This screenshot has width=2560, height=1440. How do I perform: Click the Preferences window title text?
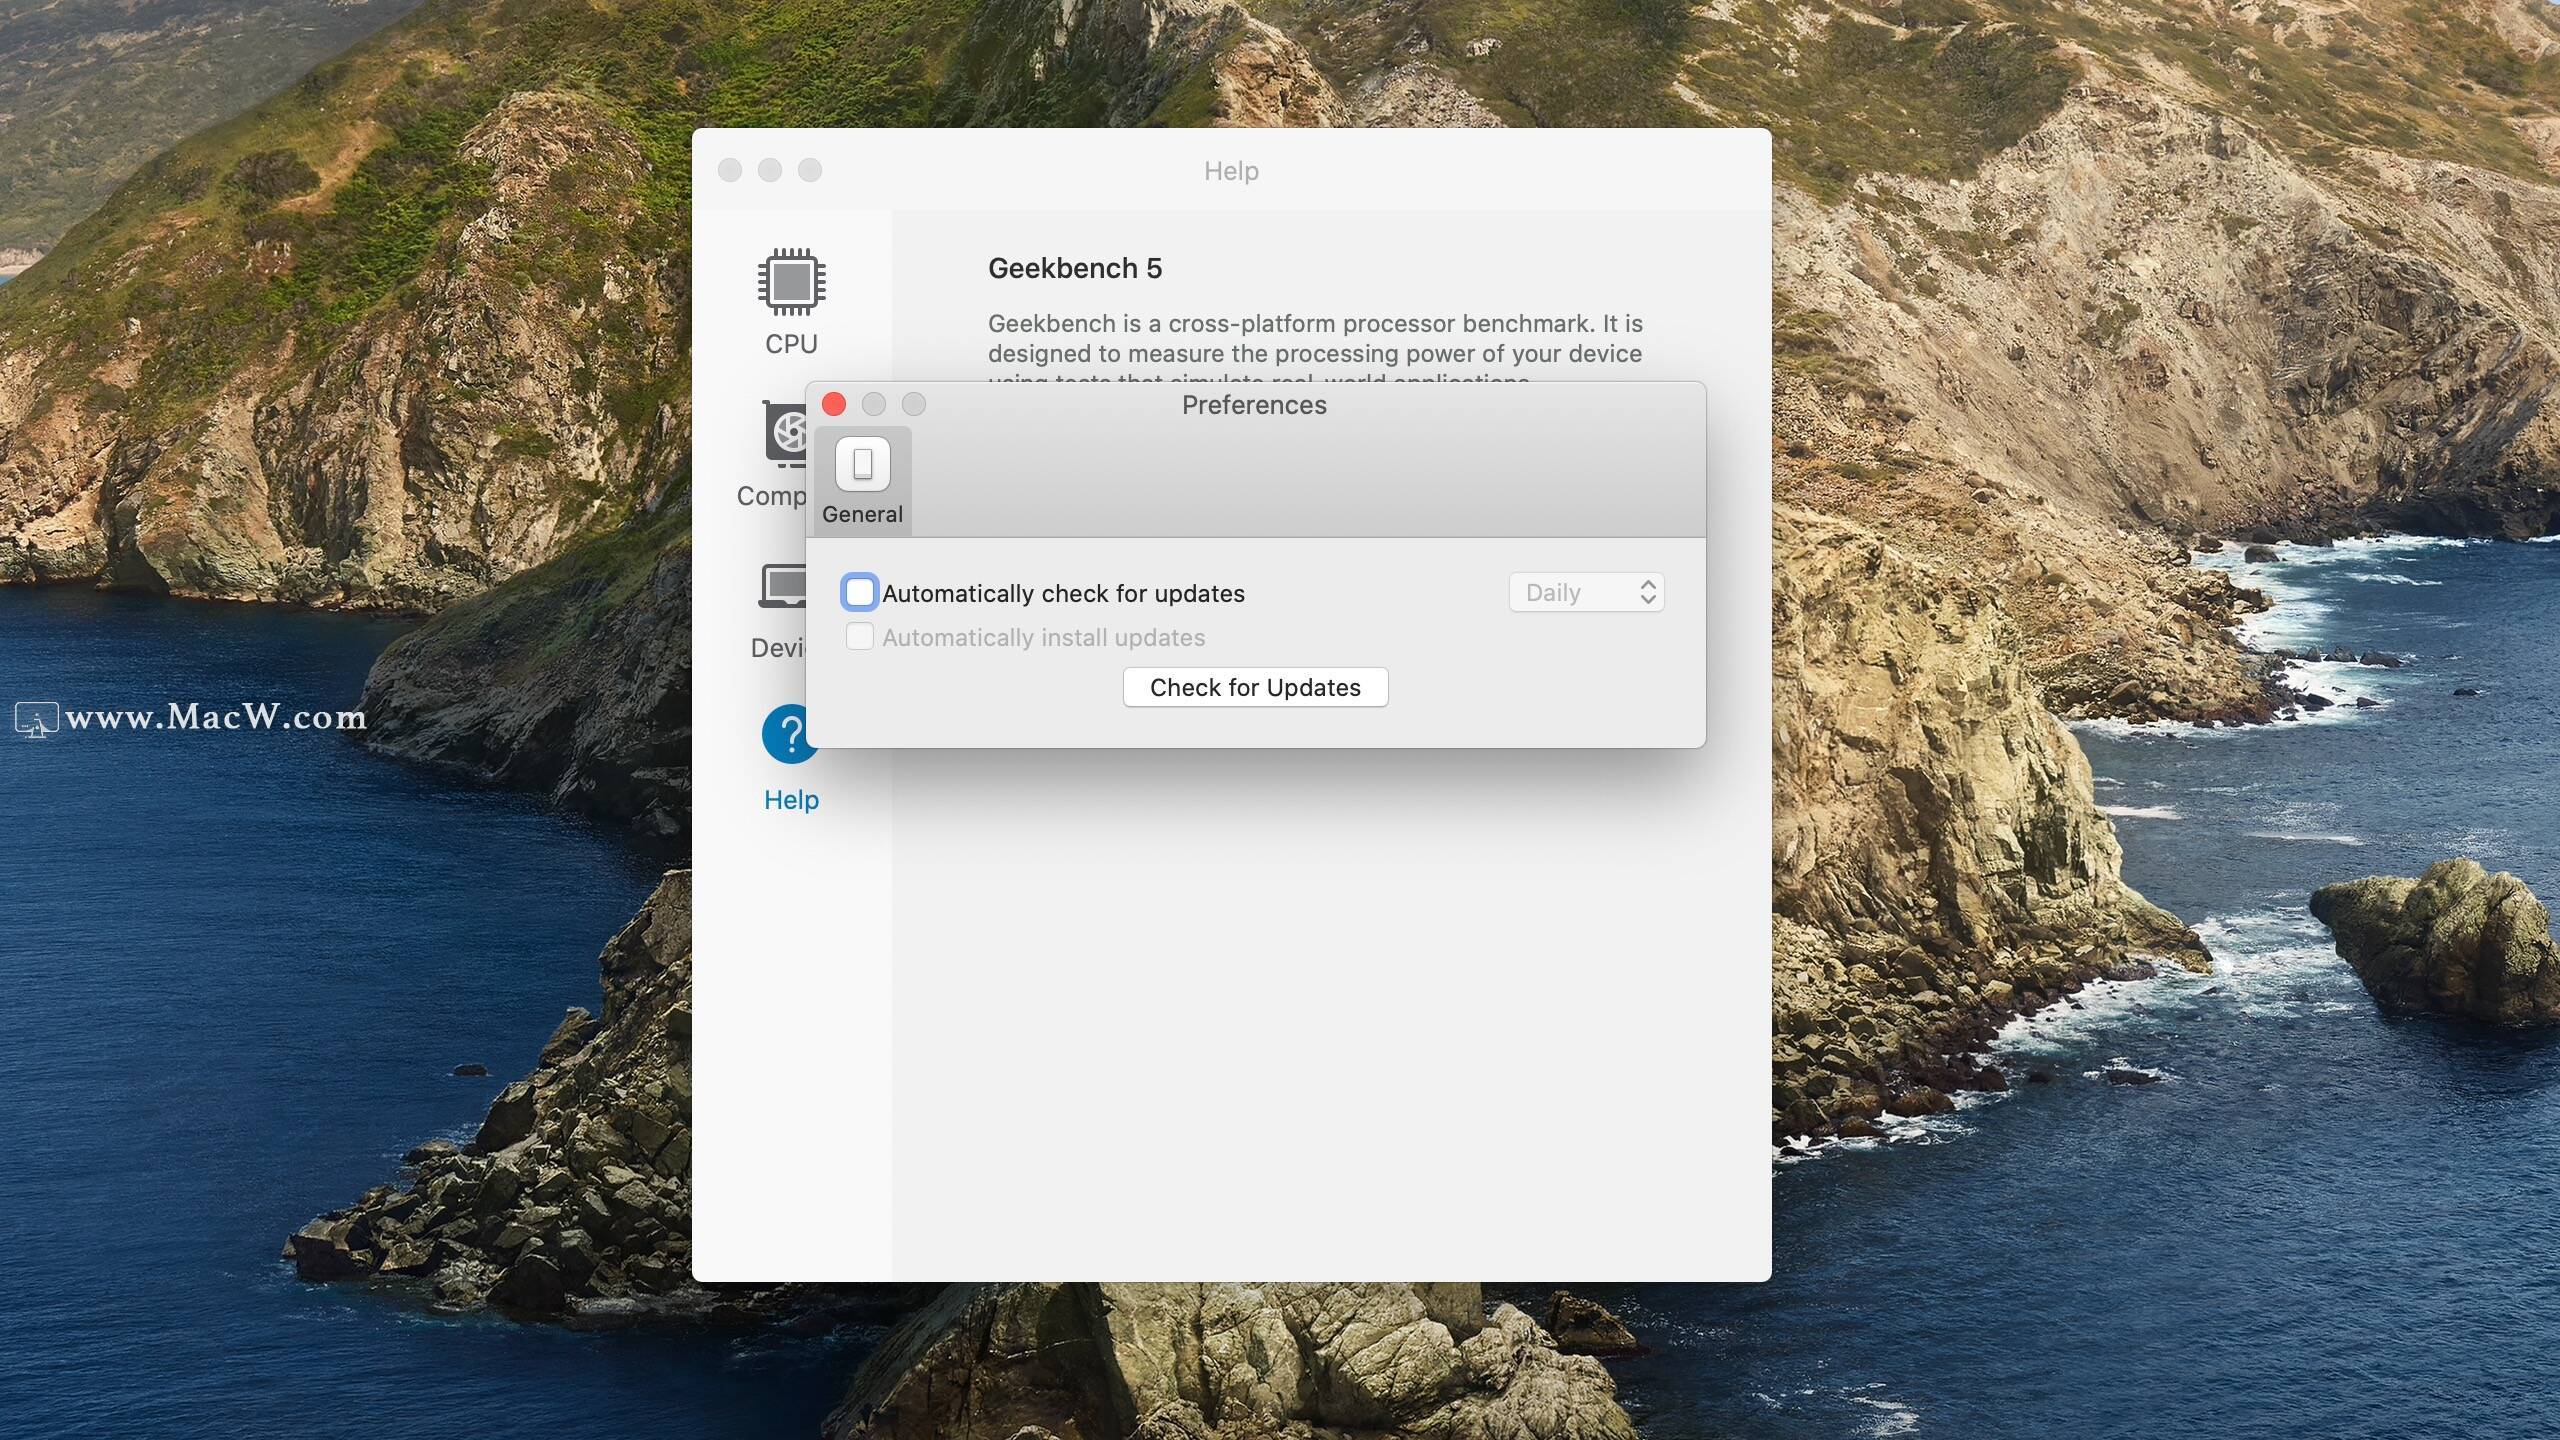pyautogui.click(x=1254, y=405)
